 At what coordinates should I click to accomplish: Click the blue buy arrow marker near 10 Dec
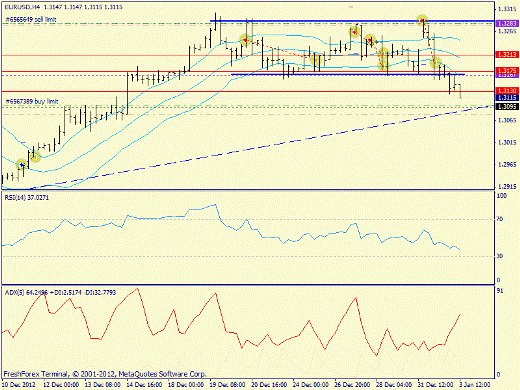click(22, 164)
